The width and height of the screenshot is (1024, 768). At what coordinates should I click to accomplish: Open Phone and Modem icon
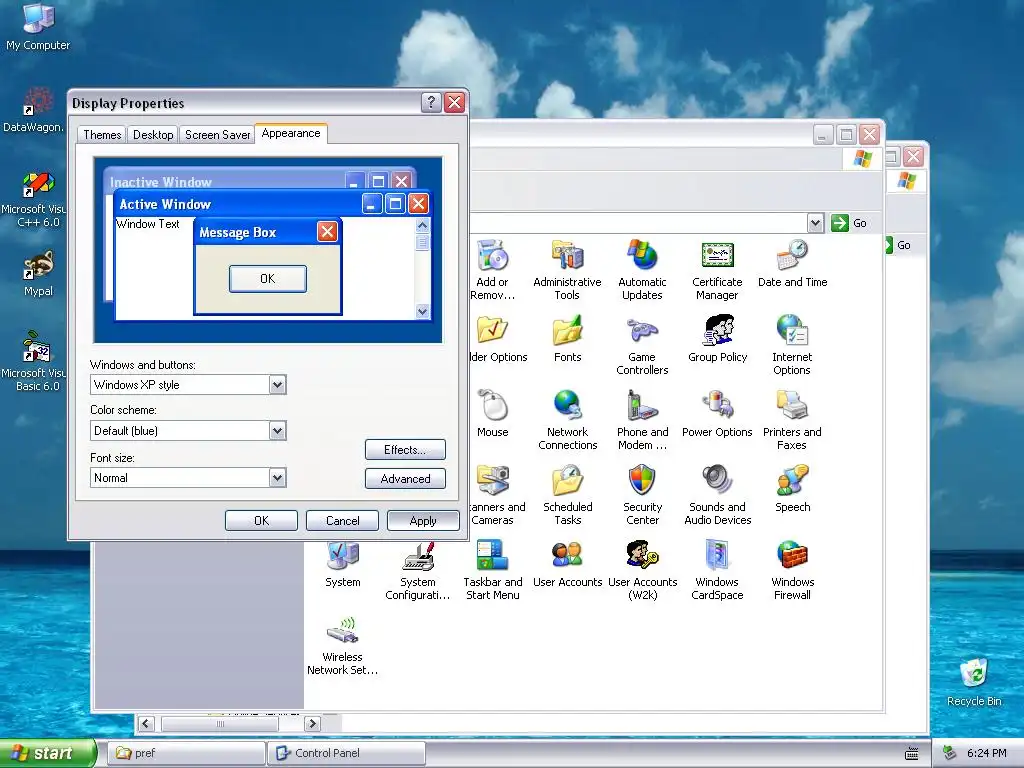pos(642,405)
